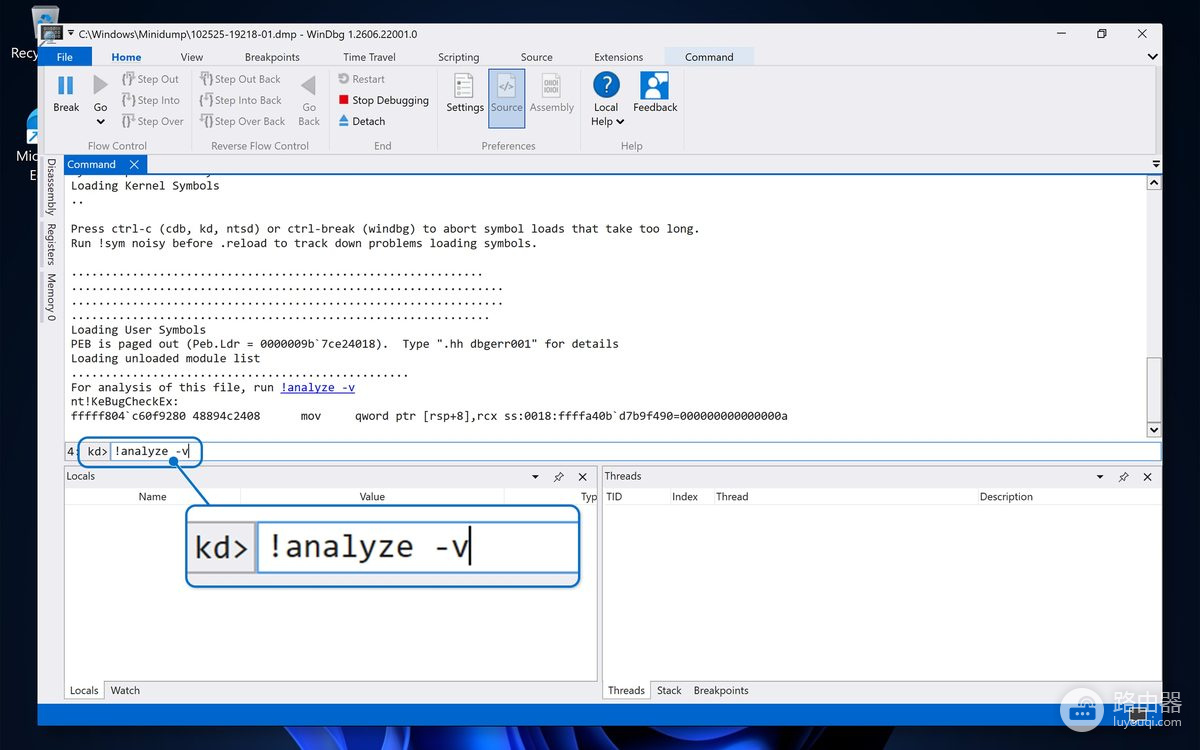
Task: Click the Index column header in Threads
Action: pyautogui.click(x=685, y=496)
